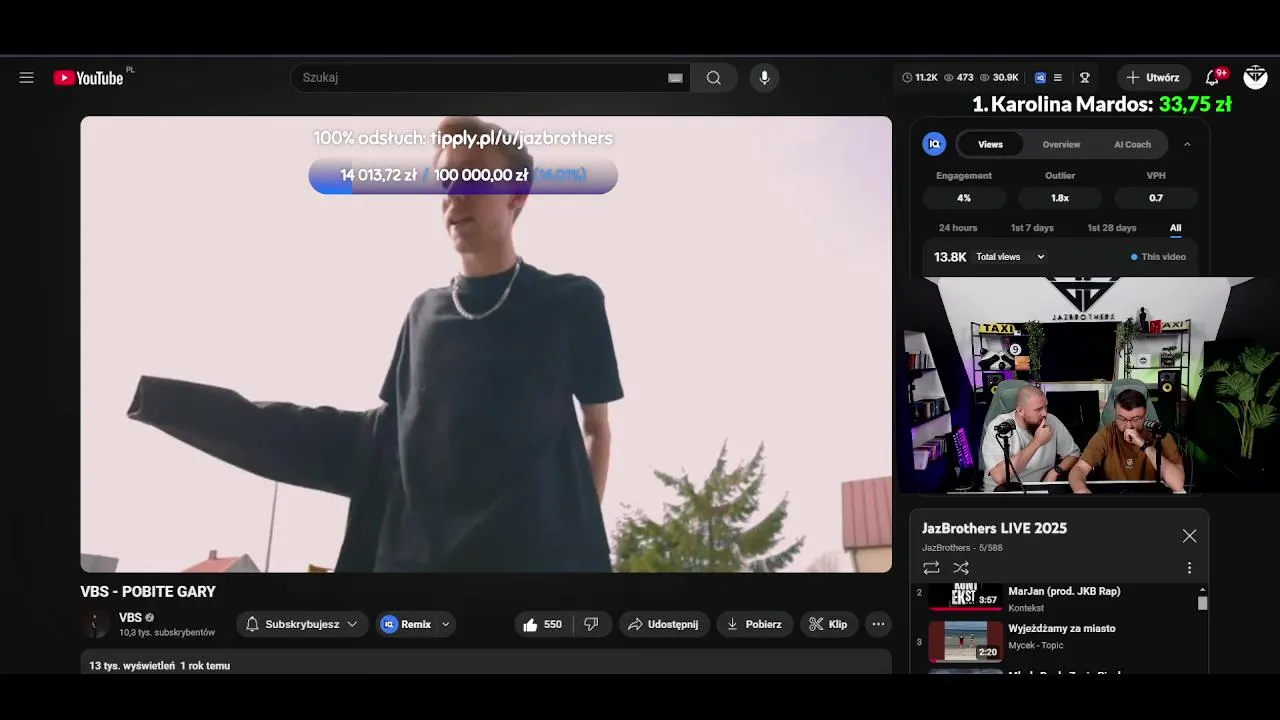Click the tipply donation goal progress bar
Image resolution: width=1280 pixels, height=720 pixels.
click(x=463, y=175)
